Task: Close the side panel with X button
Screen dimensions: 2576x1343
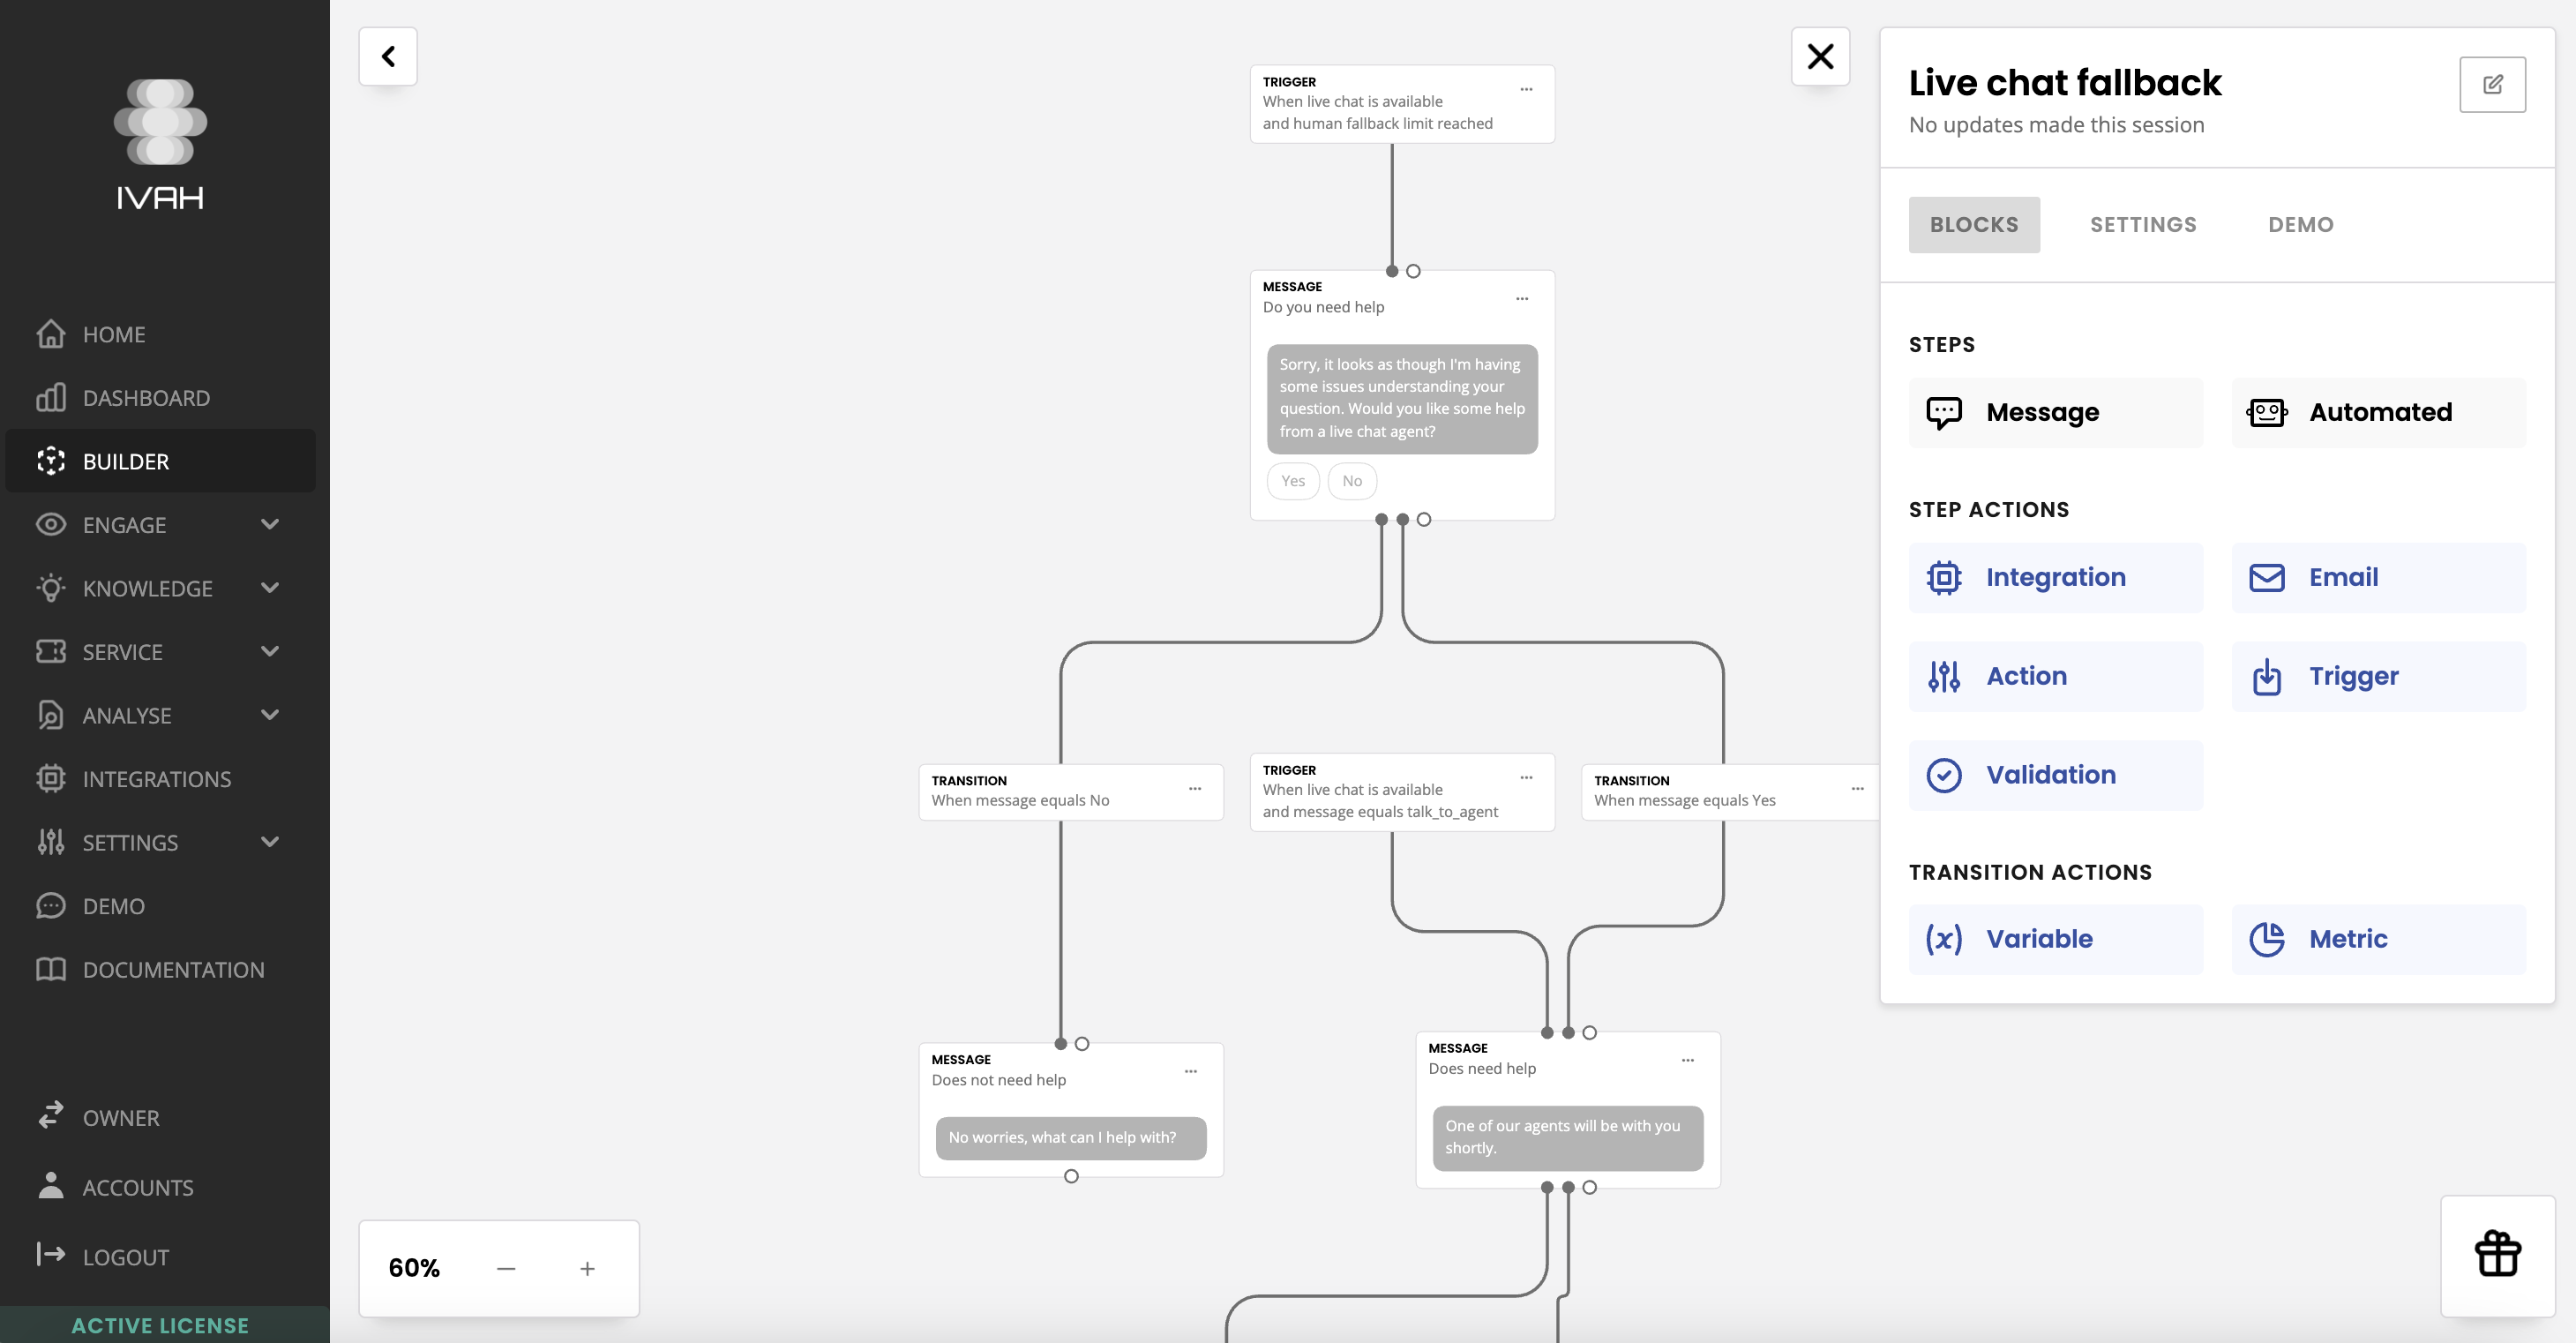Action: point(1819,56)
